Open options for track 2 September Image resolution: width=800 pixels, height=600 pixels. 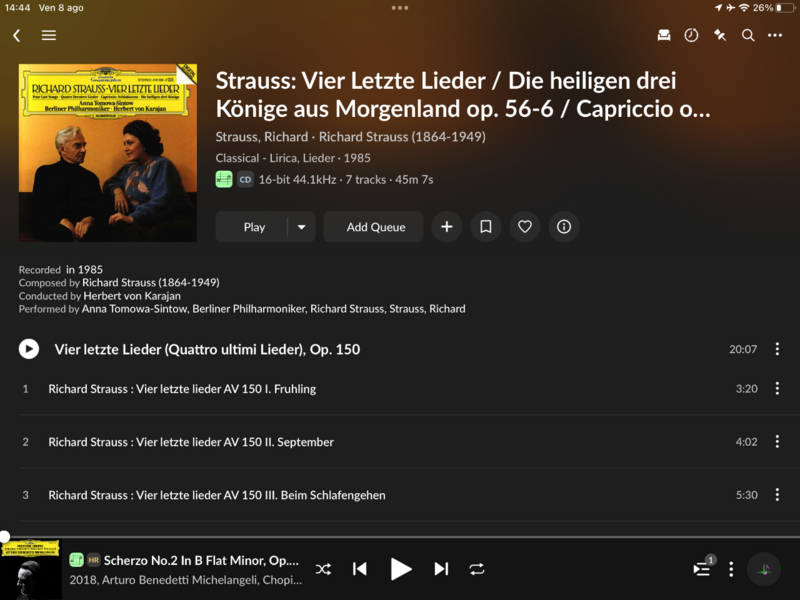point(777,441)
